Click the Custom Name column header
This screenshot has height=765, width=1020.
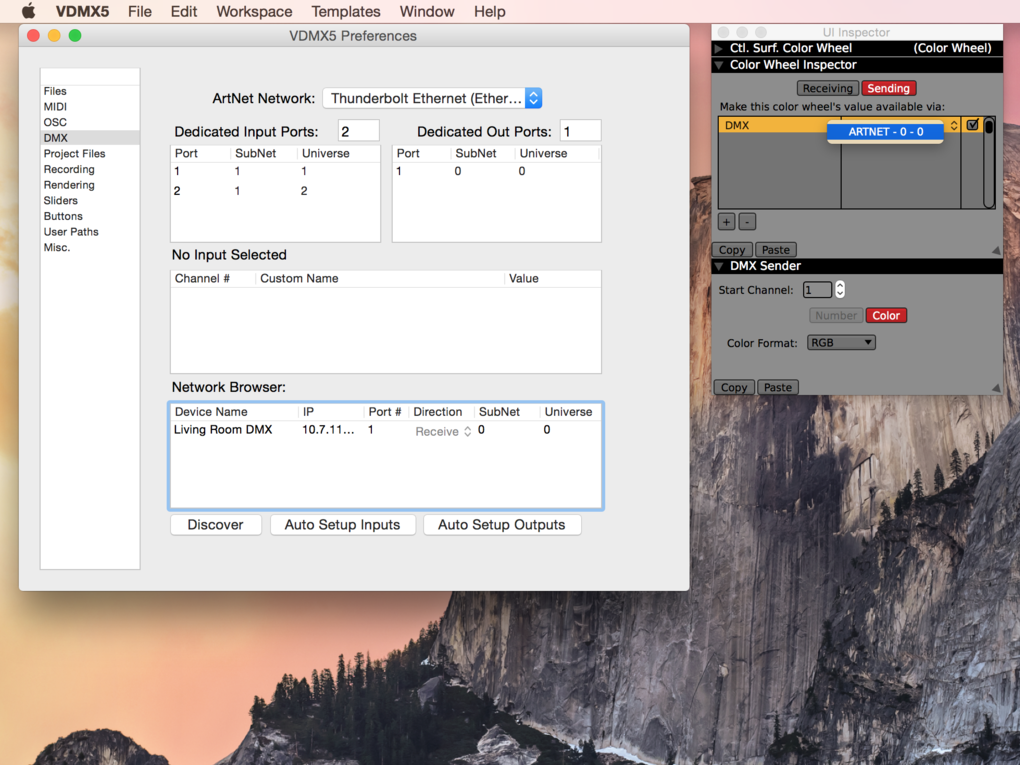pyautogui.click(x=379, y=278)
